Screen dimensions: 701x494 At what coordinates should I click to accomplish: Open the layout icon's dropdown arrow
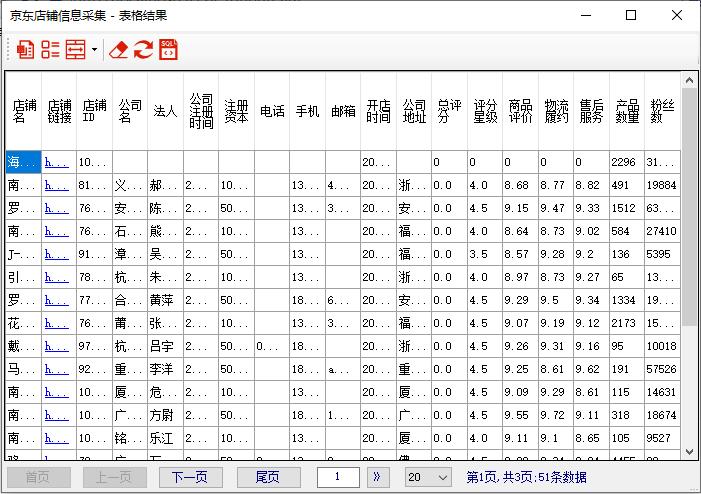pos(94,50)
